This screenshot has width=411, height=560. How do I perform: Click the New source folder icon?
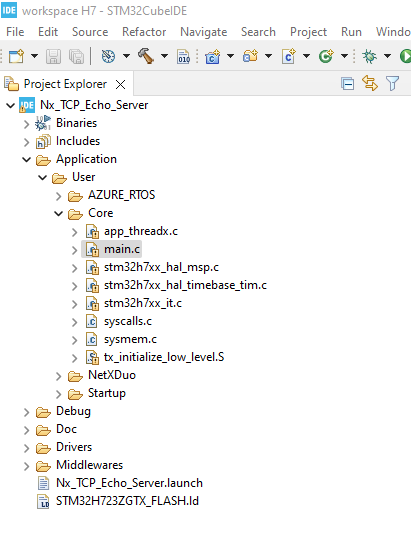250,56
